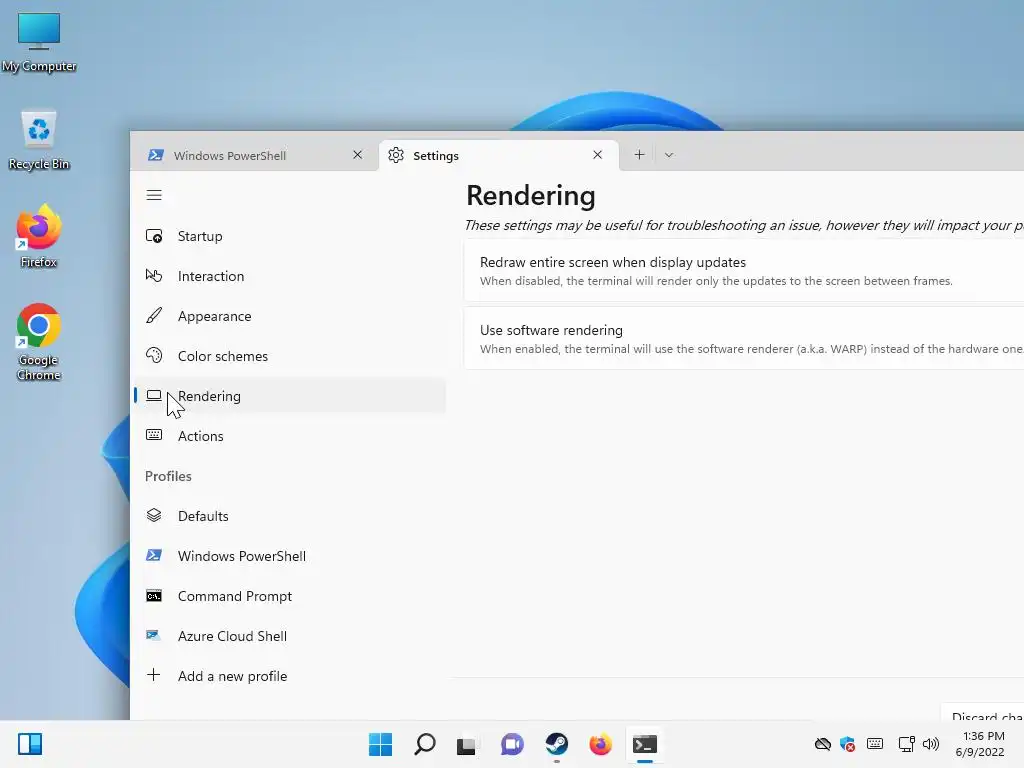Select the Firefox desktop shortcut
This screenshot has width=1024, height=768.
(39, 236)
